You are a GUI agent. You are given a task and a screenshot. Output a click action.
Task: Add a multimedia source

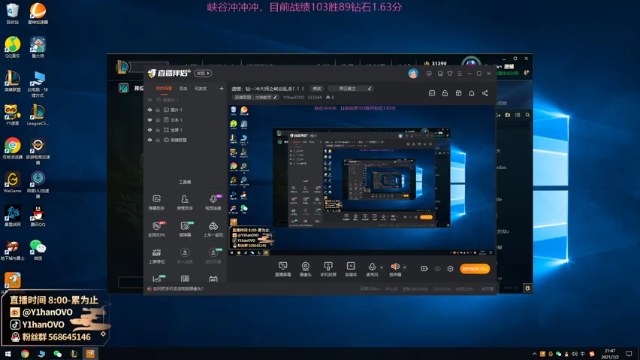351,269
